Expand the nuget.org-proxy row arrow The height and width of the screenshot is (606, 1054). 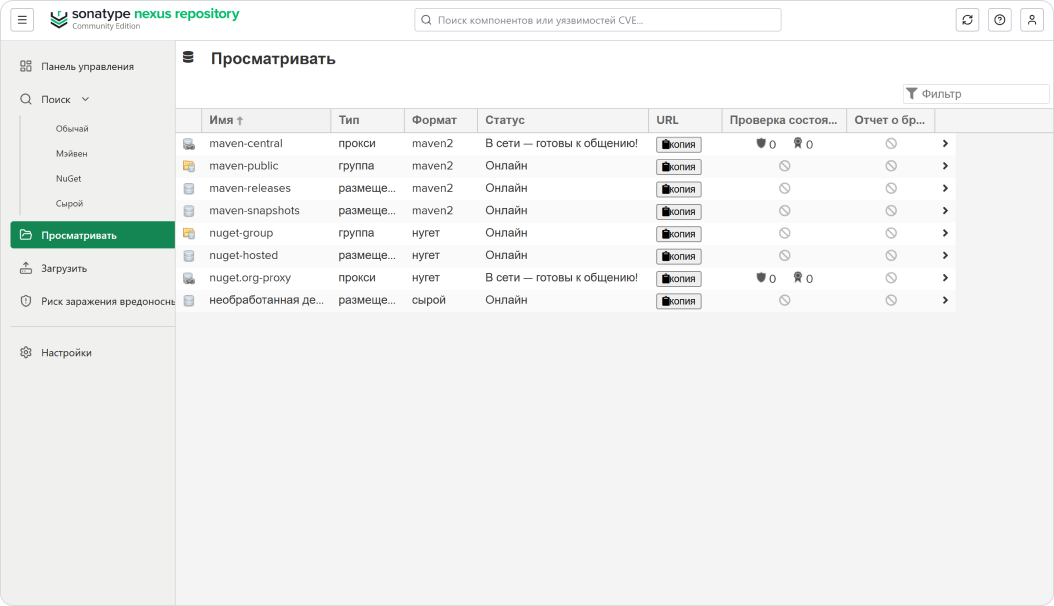[945, 278]
